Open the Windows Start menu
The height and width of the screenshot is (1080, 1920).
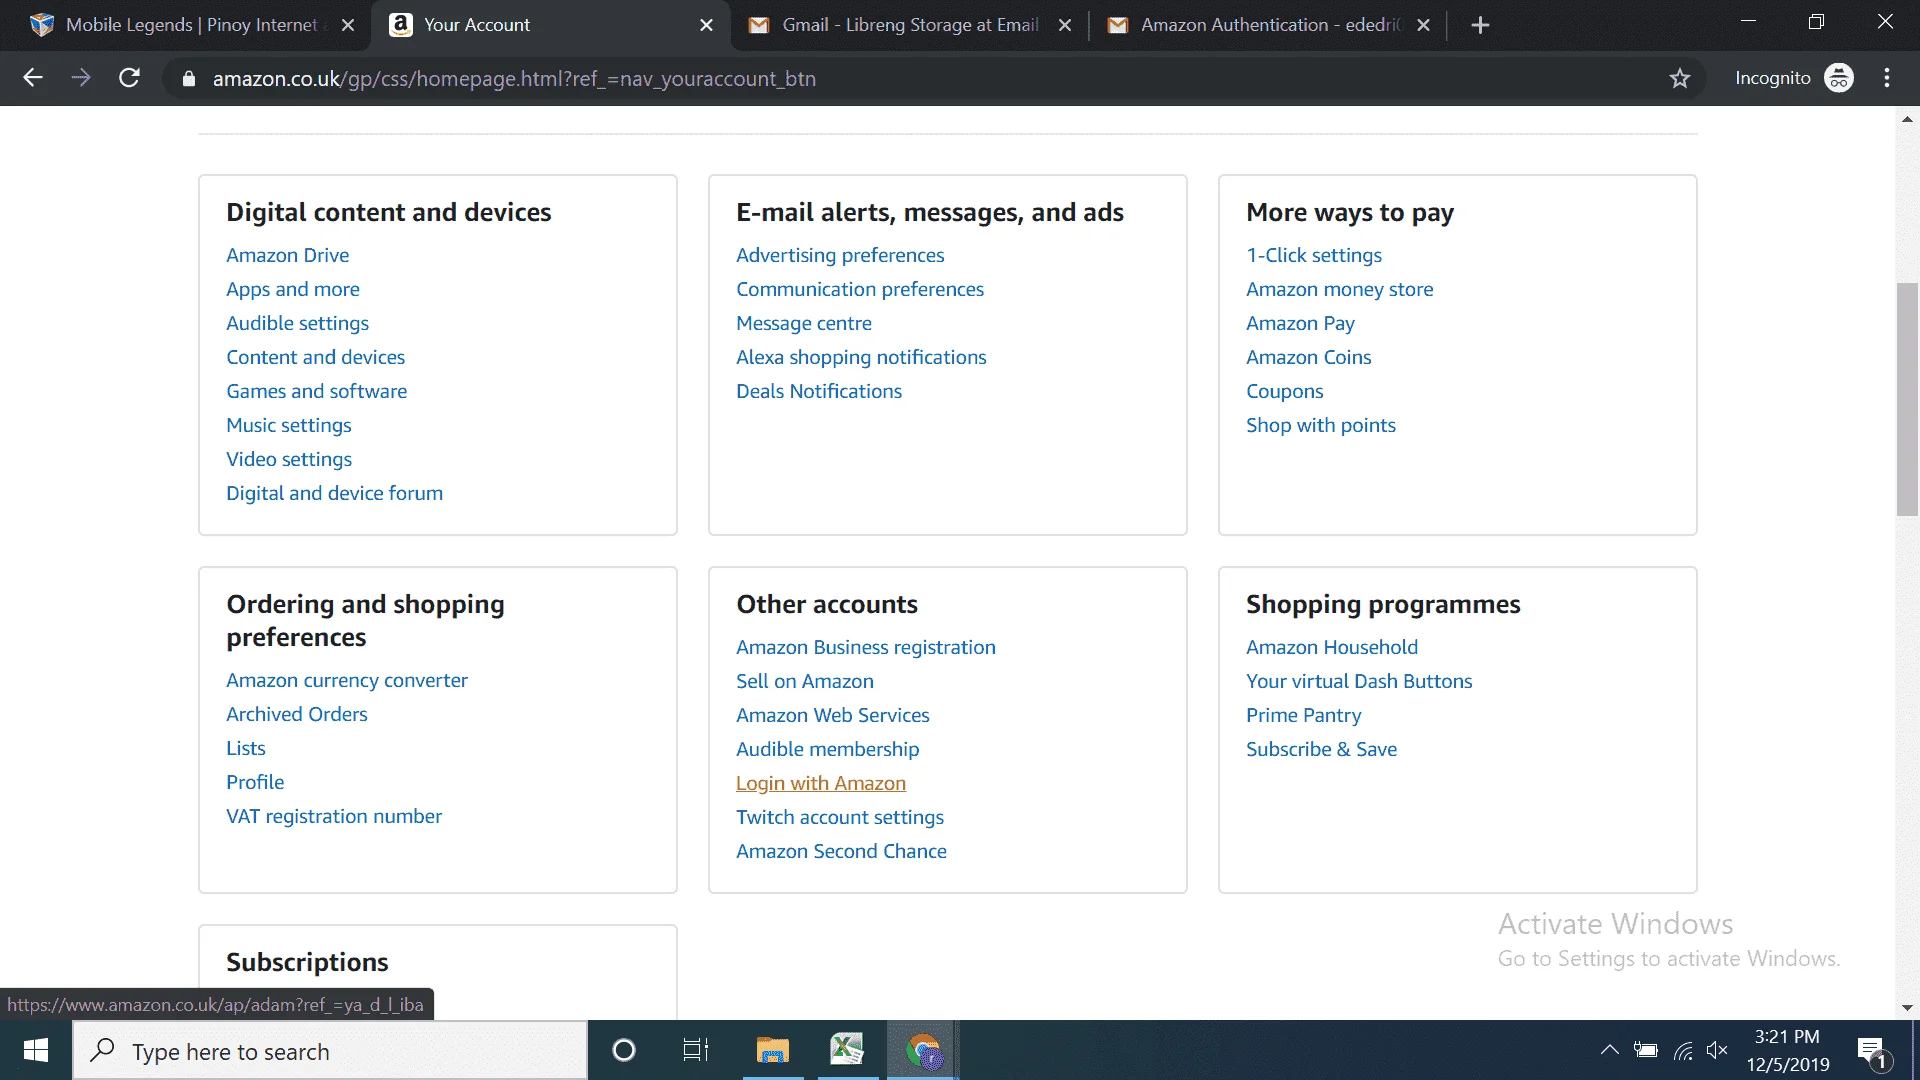36,1051
